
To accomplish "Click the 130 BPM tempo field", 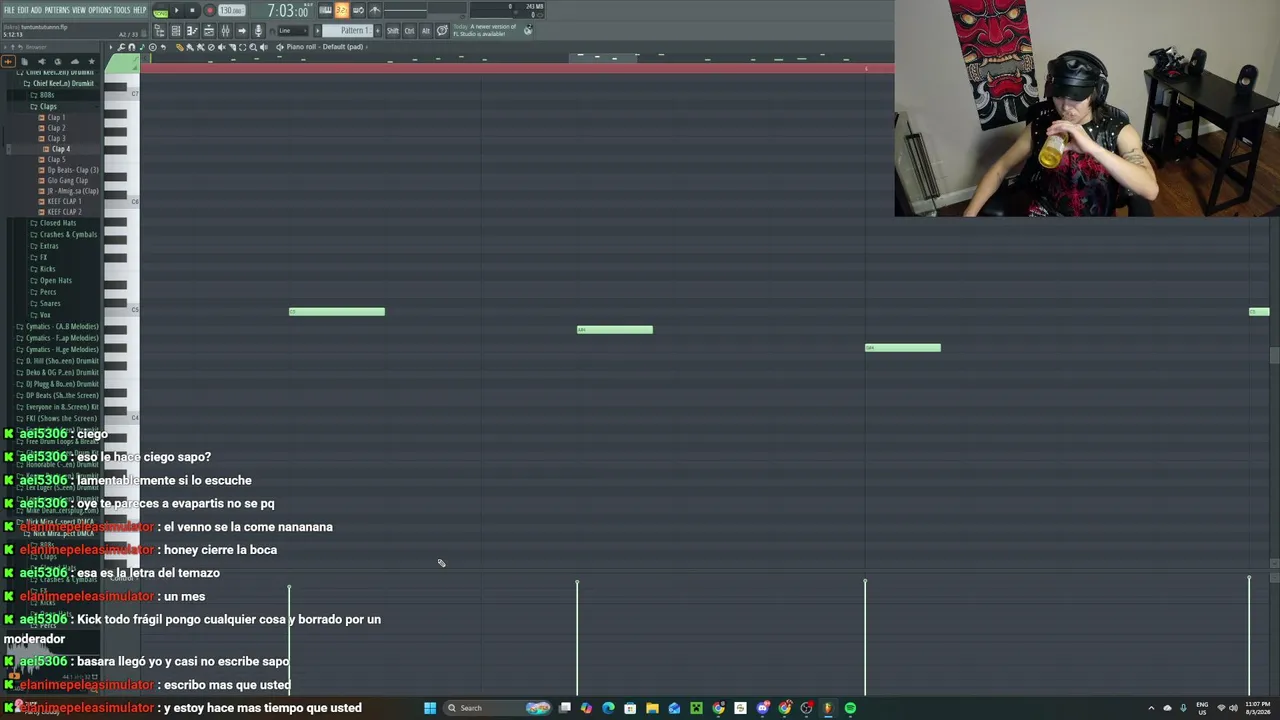I will 231,10.
